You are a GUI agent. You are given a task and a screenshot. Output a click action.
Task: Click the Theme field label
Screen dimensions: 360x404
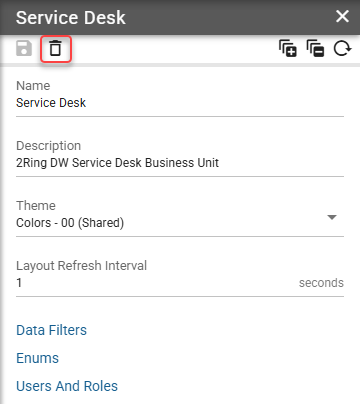36,205
